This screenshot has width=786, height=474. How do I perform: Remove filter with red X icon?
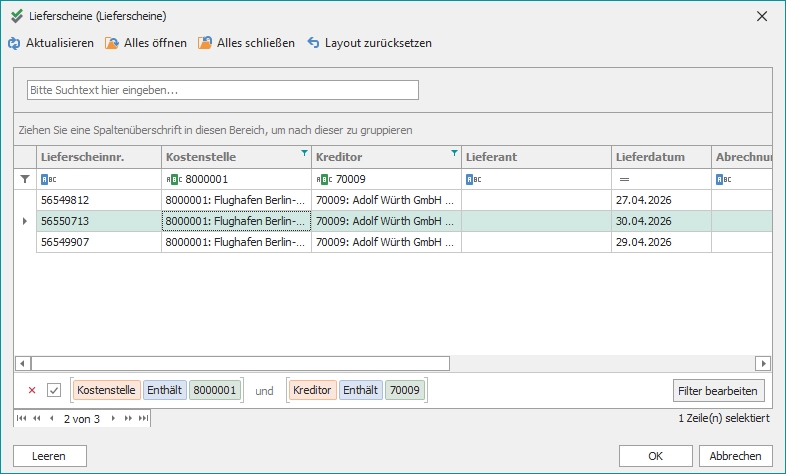pos(32,390)
